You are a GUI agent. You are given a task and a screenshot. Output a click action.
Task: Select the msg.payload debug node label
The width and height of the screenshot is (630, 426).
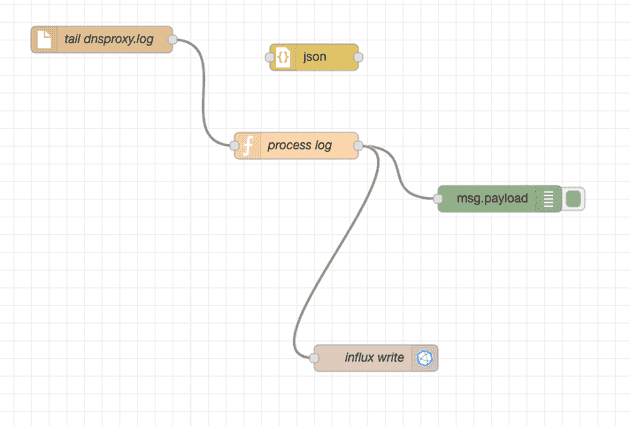[492, 198]
